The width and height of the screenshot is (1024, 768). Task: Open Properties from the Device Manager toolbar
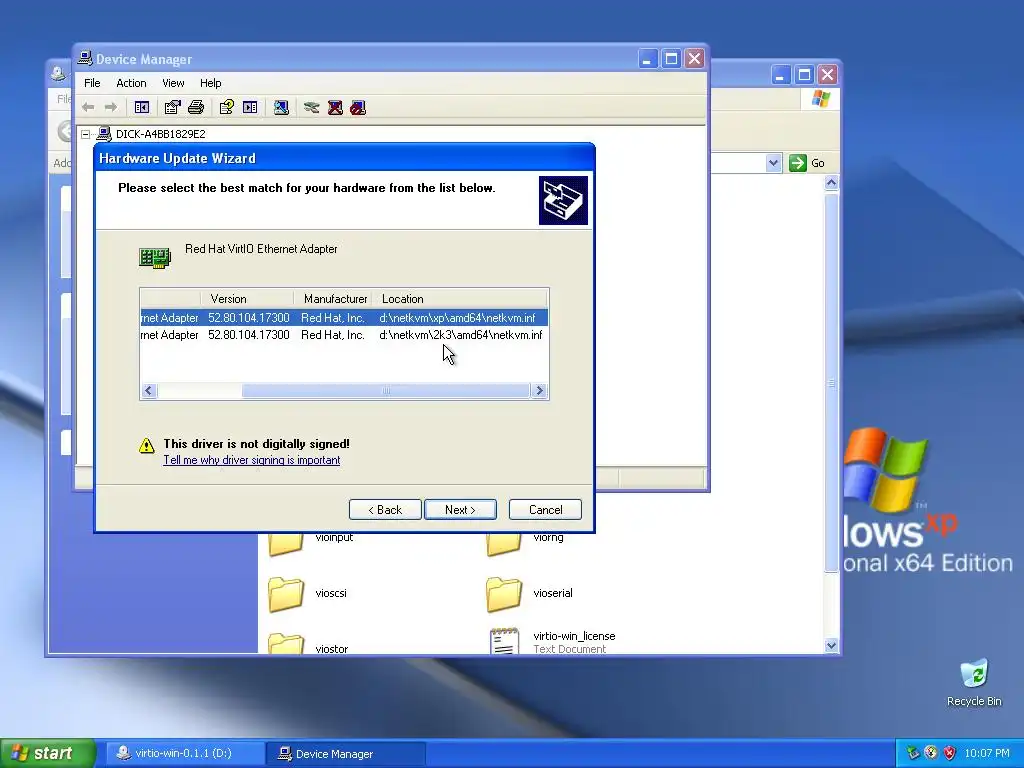(x=172, y=108)
